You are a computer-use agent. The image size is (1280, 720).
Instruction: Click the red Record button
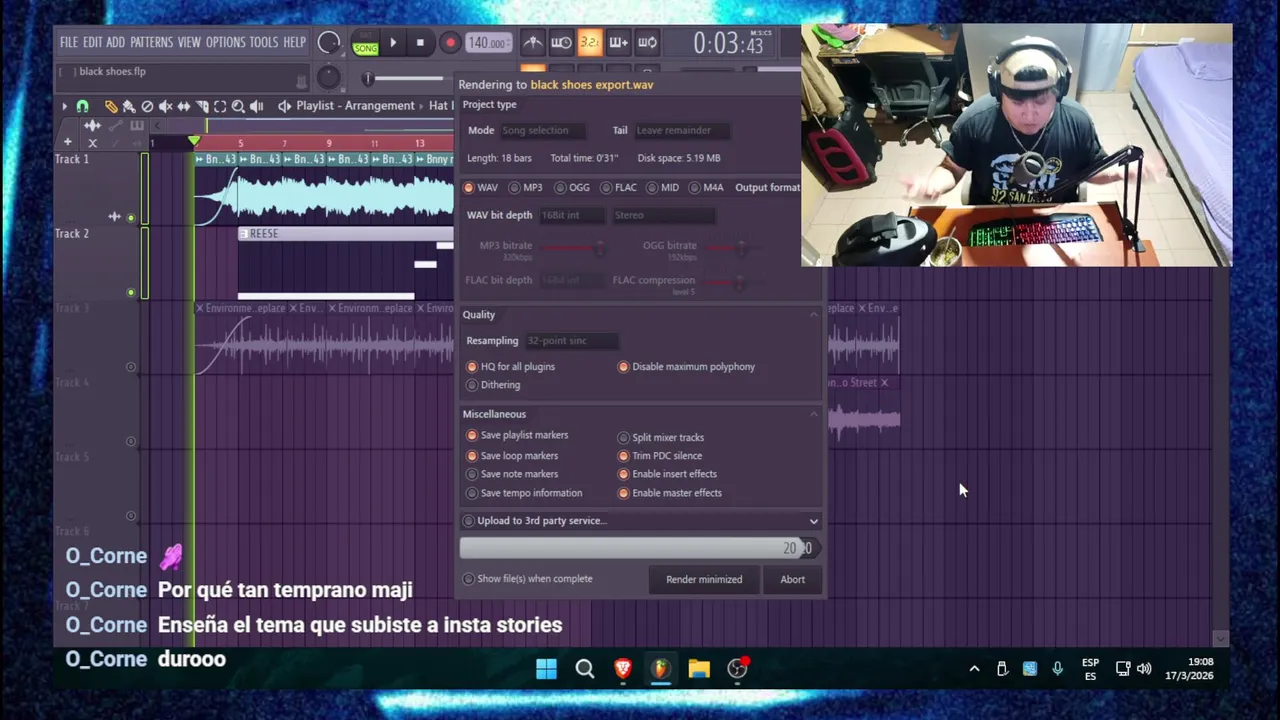(x=450, y=43)
